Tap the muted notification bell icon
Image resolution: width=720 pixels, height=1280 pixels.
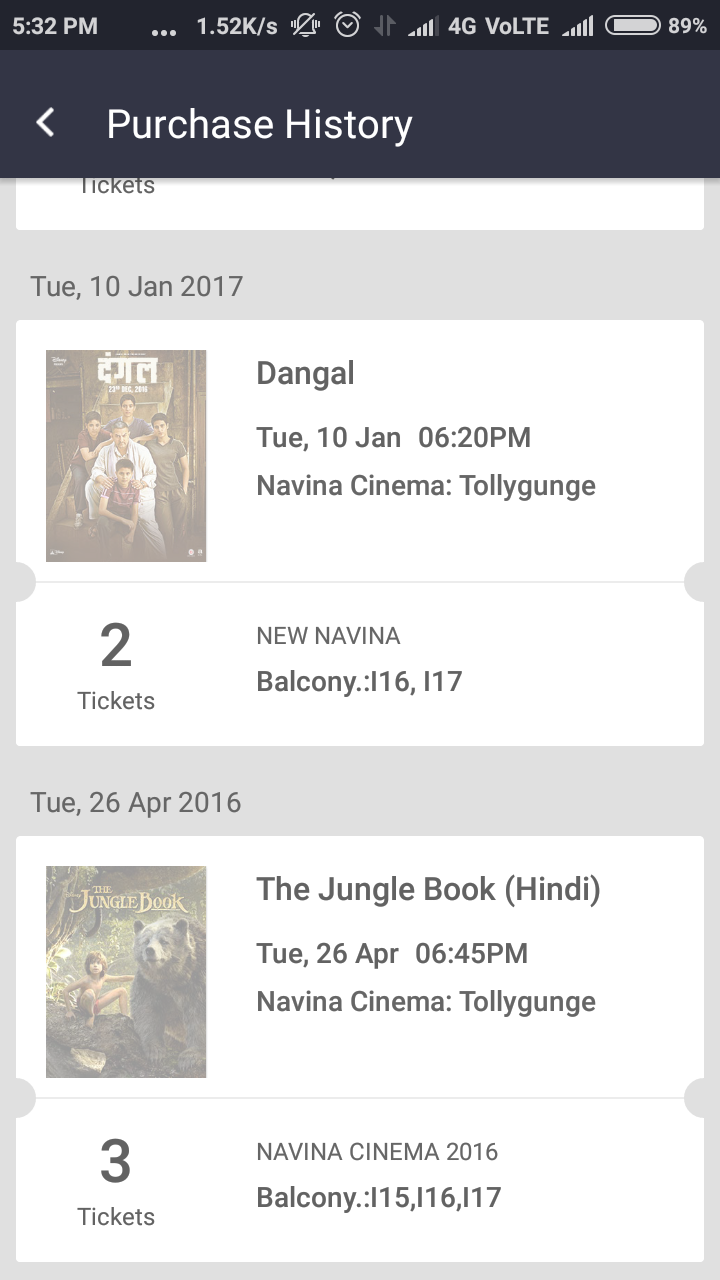[x=305, y=26]
